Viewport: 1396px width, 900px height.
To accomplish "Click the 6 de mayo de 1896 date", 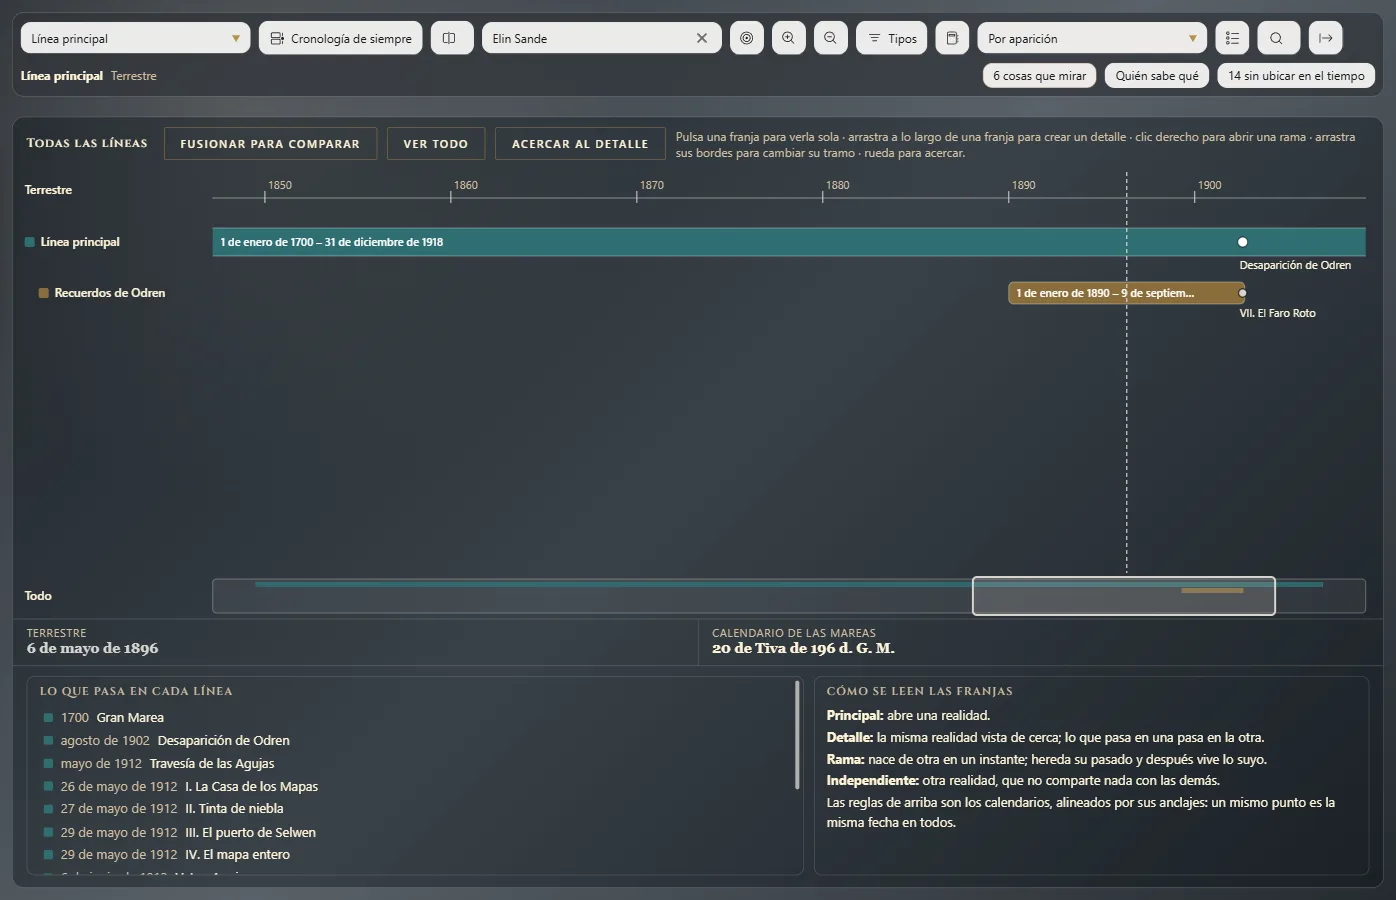I will coord(92,649).
